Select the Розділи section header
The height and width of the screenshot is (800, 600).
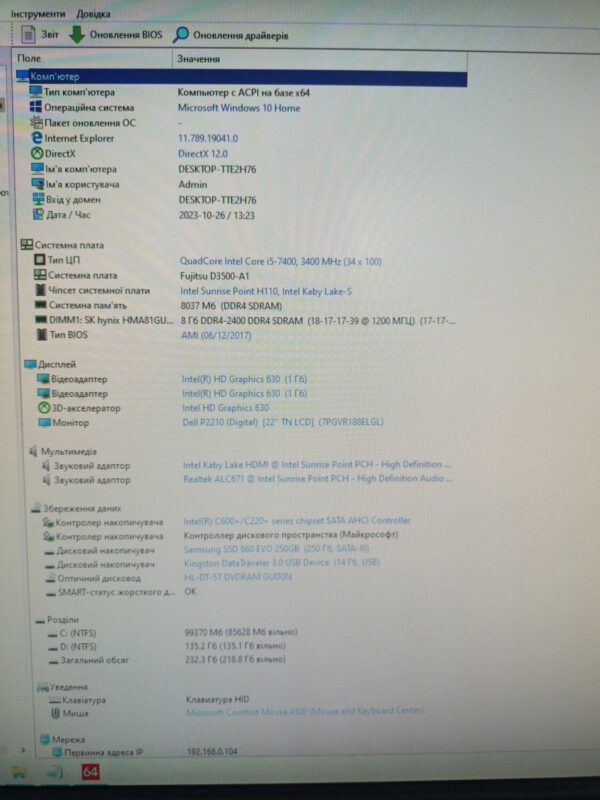(57, 620)
